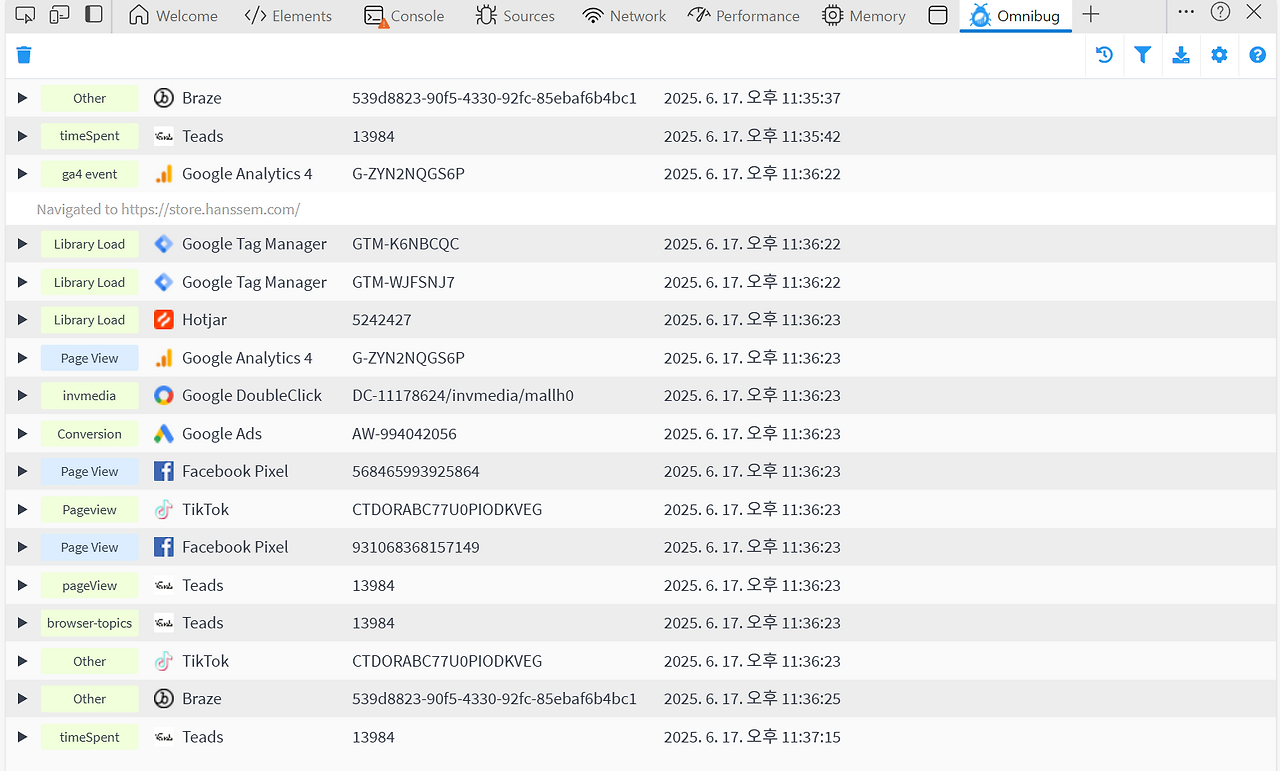The image size is (1280, 771).
Task: Click the Braze icon in the 11:35:37 row
Action: tap(164, 98)
